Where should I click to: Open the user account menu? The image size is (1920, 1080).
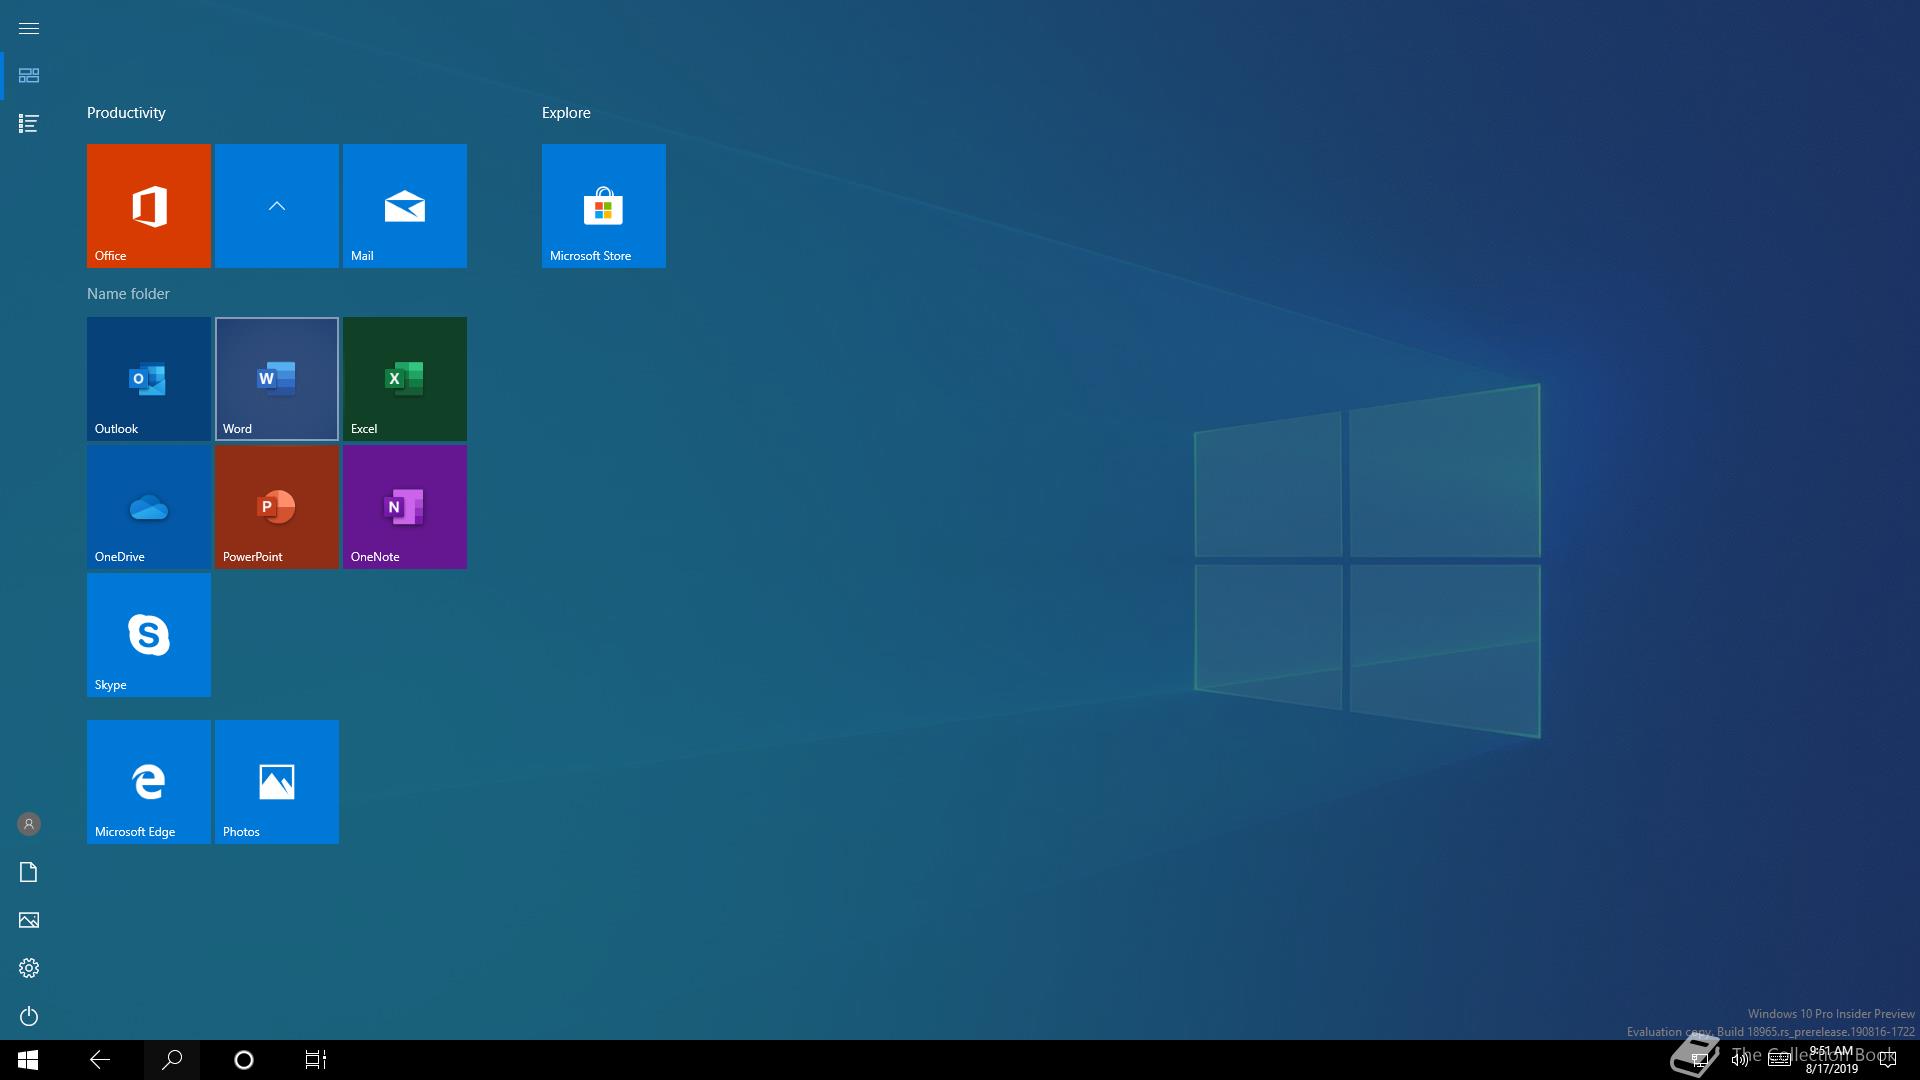click(x=29, y=824)
